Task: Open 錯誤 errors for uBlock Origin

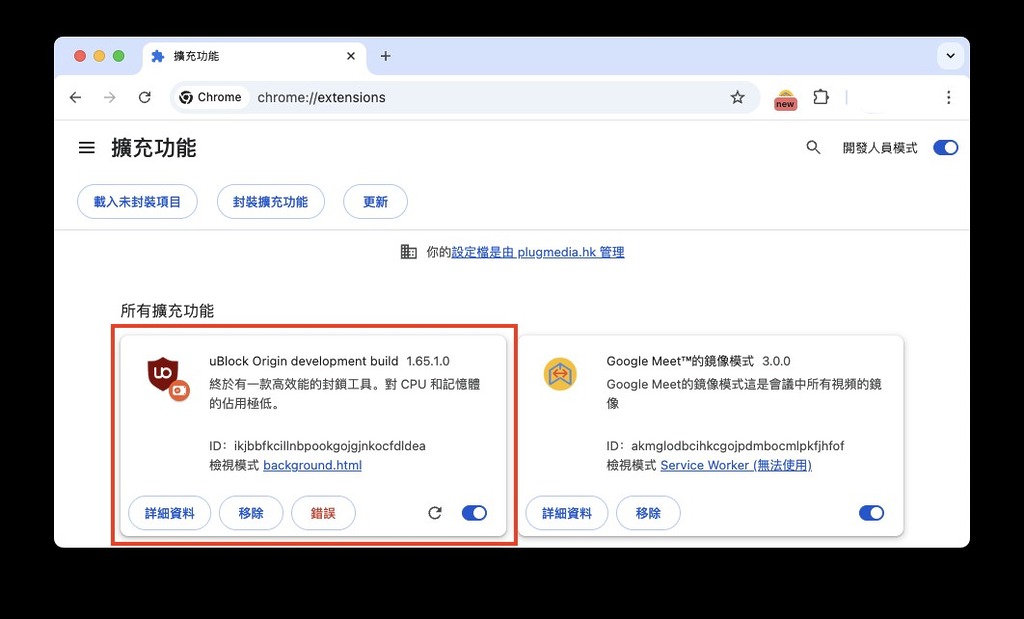Action: 323,513
